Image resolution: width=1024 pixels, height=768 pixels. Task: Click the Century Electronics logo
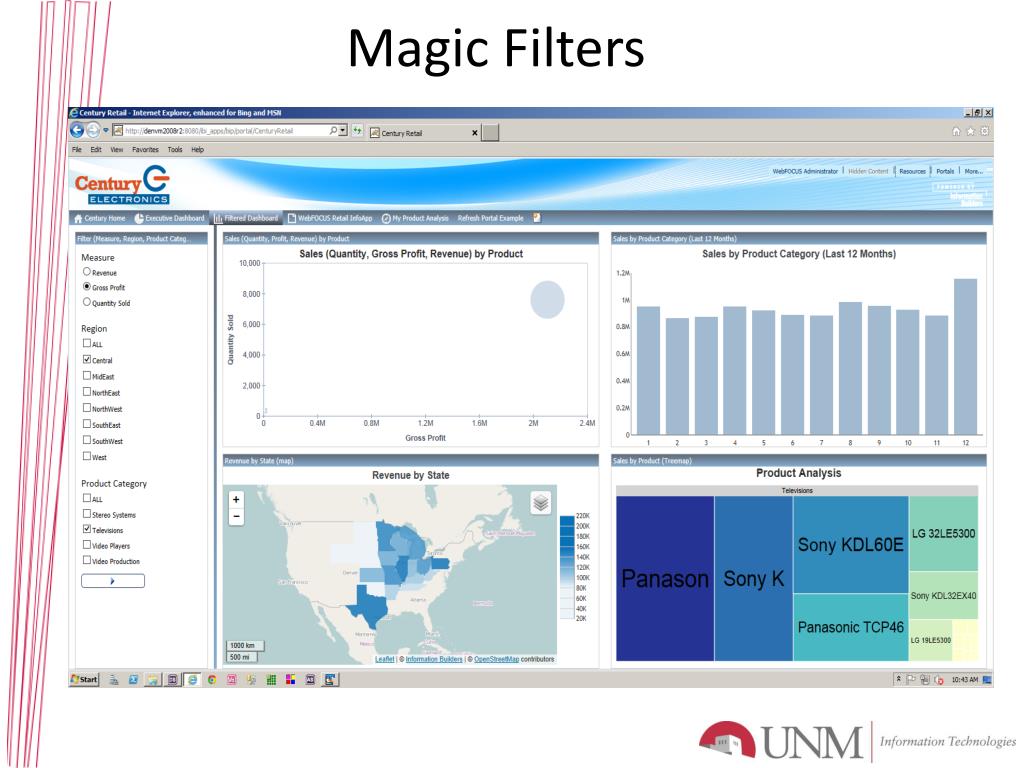122,185
